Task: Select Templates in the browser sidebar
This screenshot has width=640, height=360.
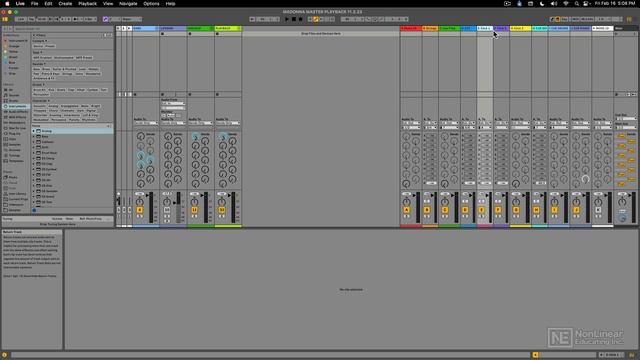Action: [16, 161]
